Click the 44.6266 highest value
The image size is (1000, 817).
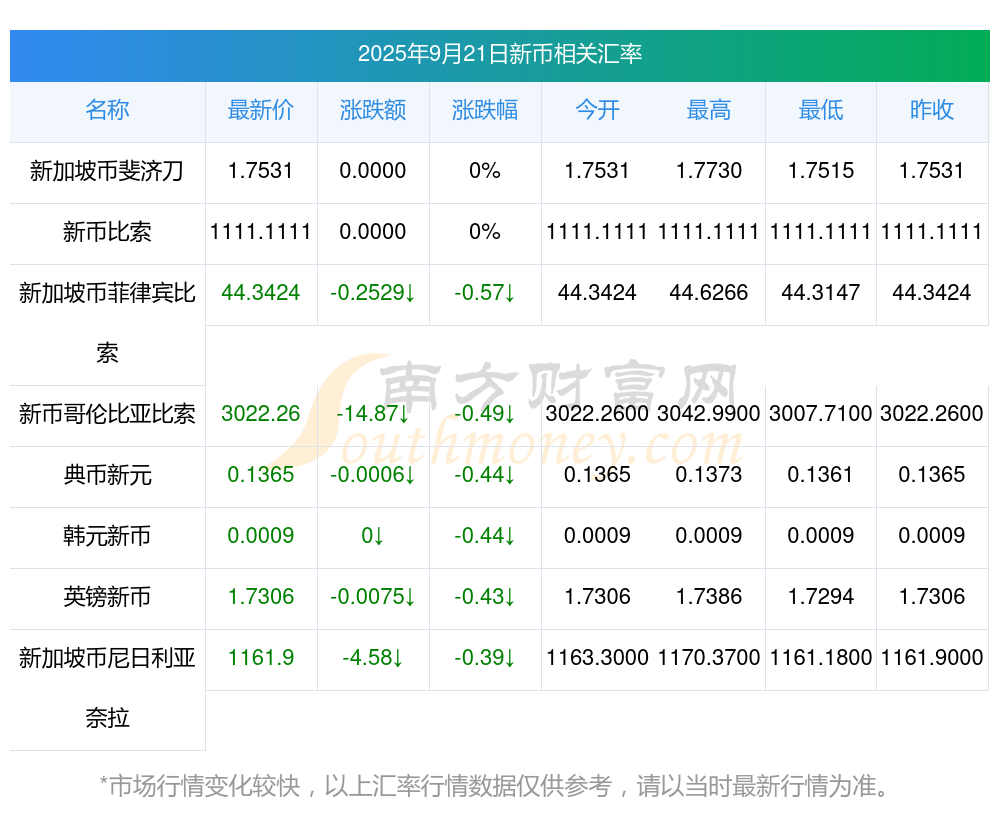click(x=709, y=293)
